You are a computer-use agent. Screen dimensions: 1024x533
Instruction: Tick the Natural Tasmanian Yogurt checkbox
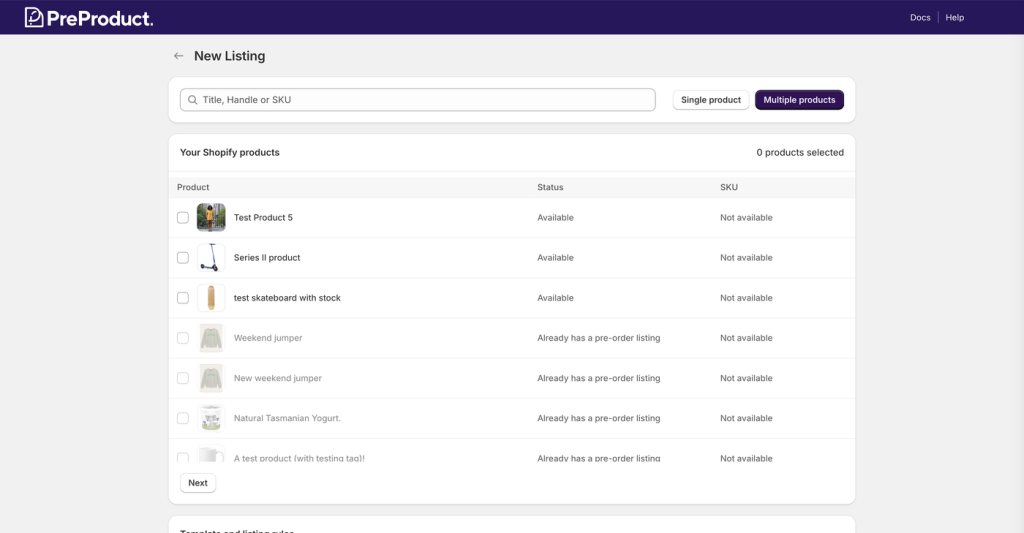pos(183,418)
